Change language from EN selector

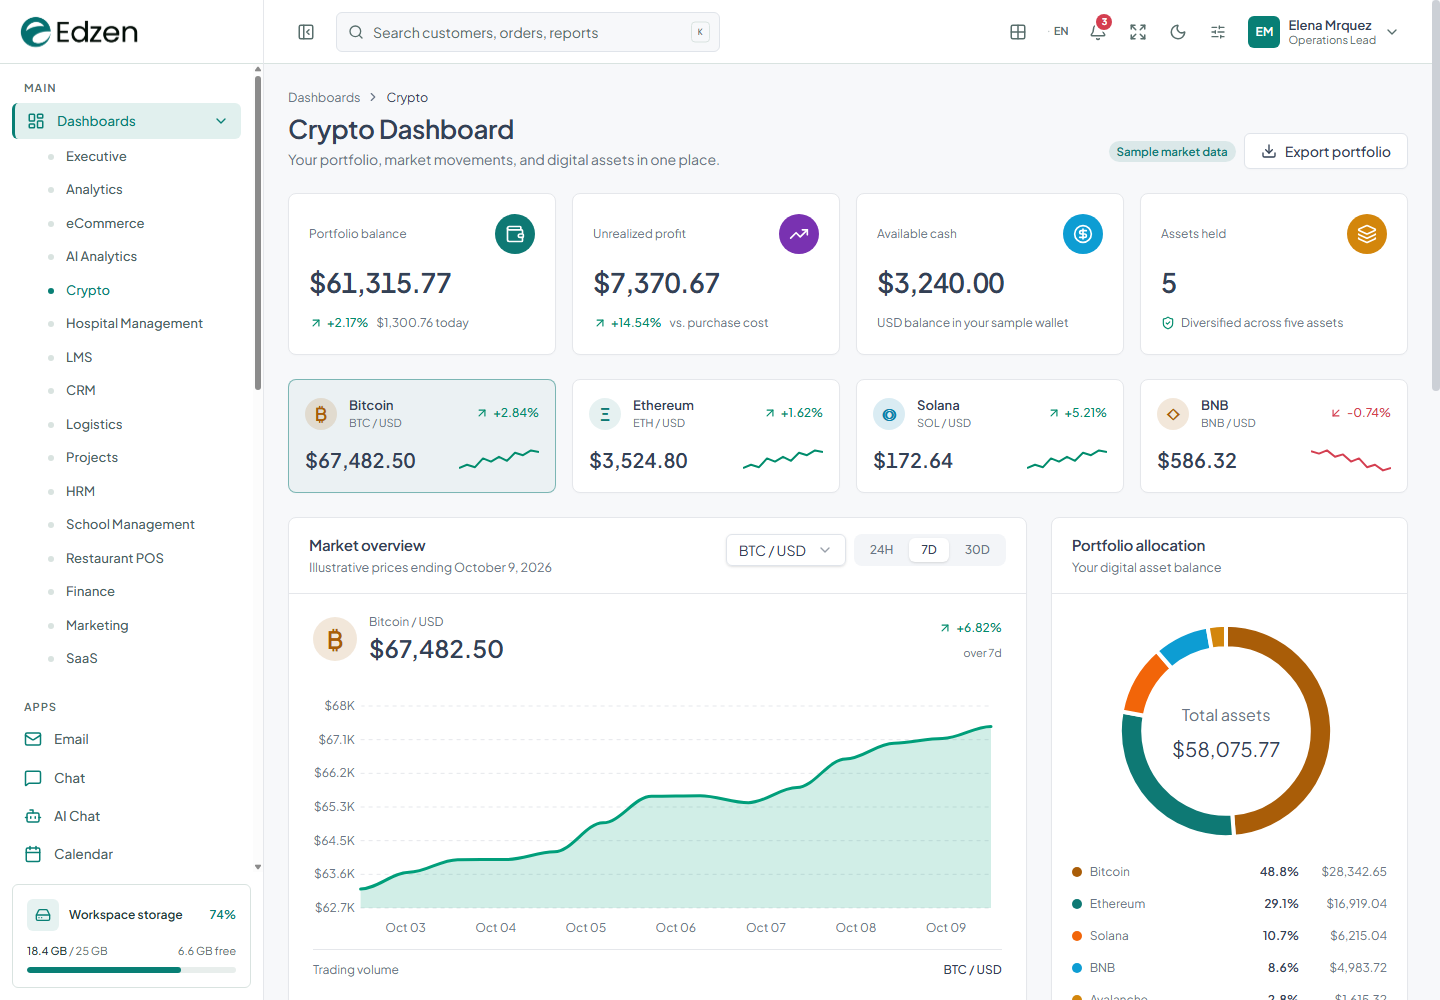[1061, 32]
